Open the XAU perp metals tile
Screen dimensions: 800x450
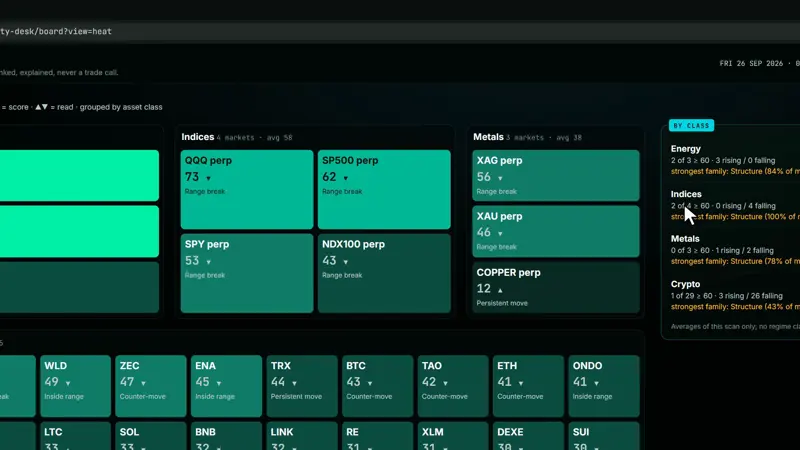556,231
